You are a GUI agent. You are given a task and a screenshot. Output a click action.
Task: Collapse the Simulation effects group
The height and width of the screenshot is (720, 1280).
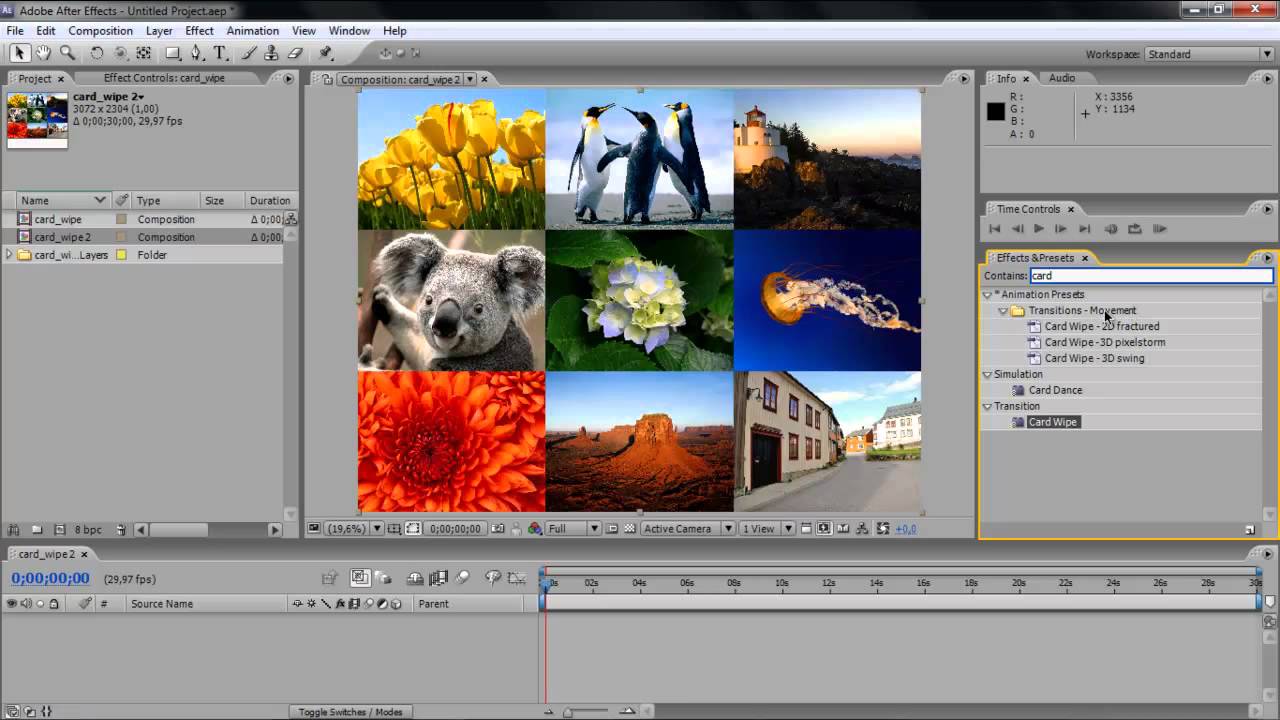(x=987, y=375)
